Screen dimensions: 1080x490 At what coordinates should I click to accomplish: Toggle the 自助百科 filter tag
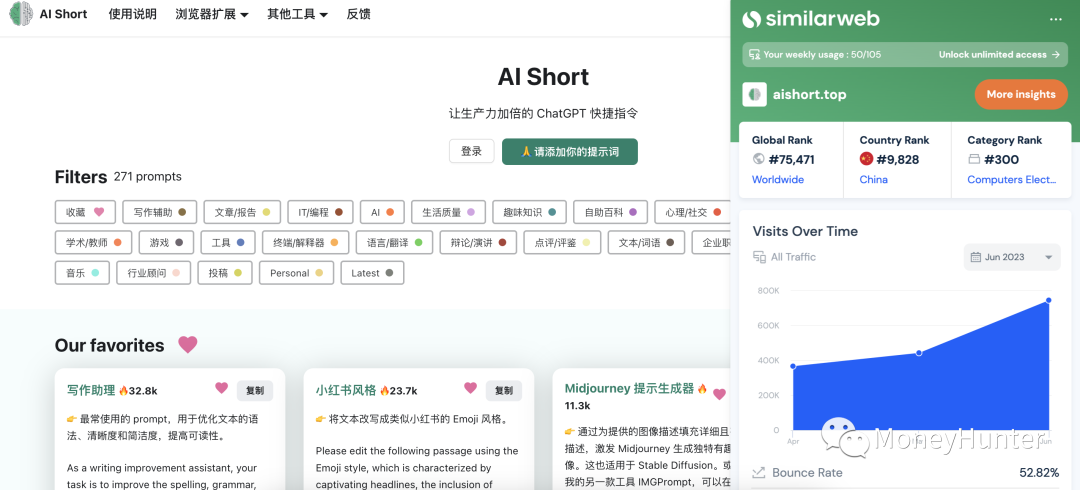pyautogui.click(x=610, y=212)
